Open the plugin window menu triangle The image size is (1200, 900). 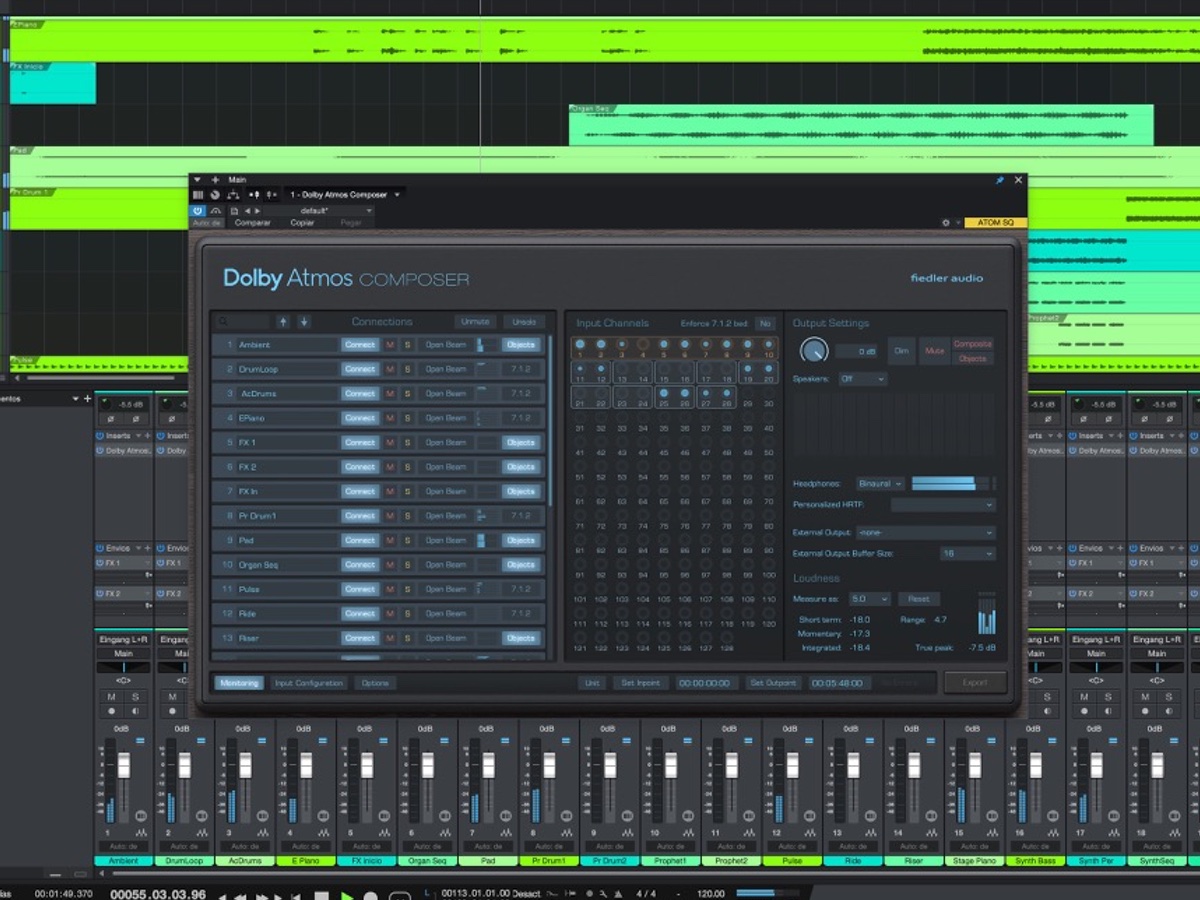pos(197,180)
